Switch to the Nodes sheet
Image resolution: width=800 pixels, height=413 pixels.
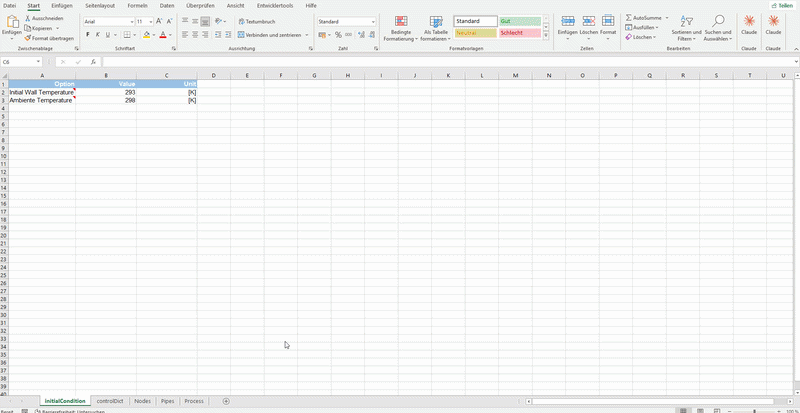pyautogui.click(x=143, y=401)
